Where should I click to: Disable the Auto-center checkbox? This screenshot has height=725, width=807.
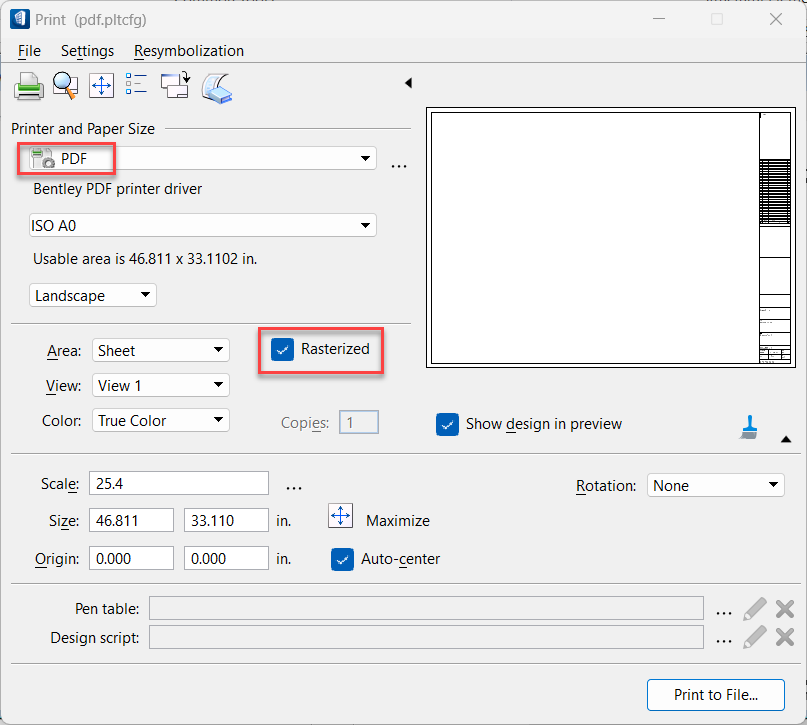342,559
